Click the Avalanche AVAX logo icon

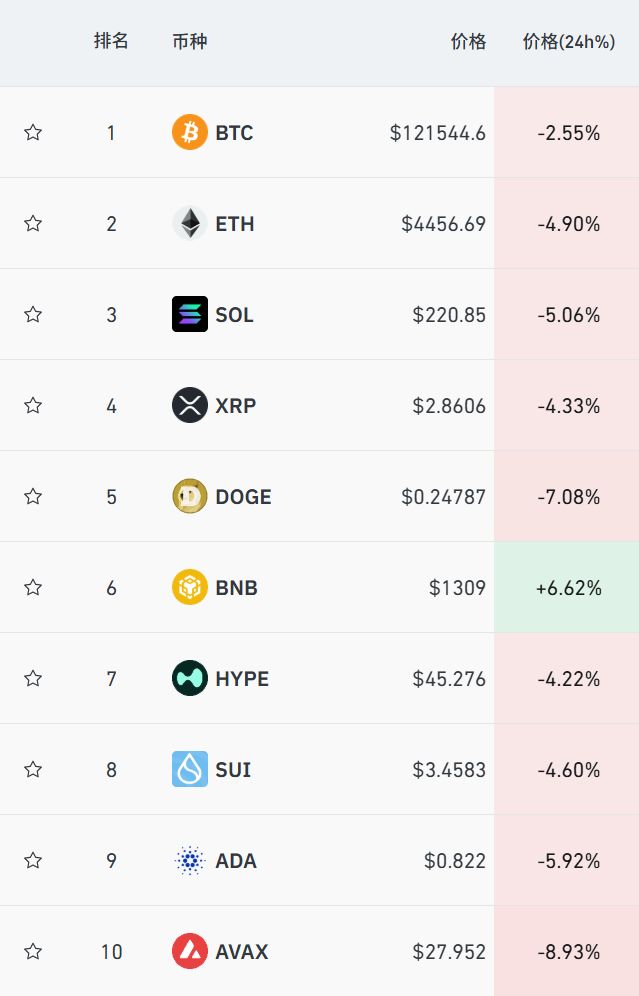click(190, 951)
